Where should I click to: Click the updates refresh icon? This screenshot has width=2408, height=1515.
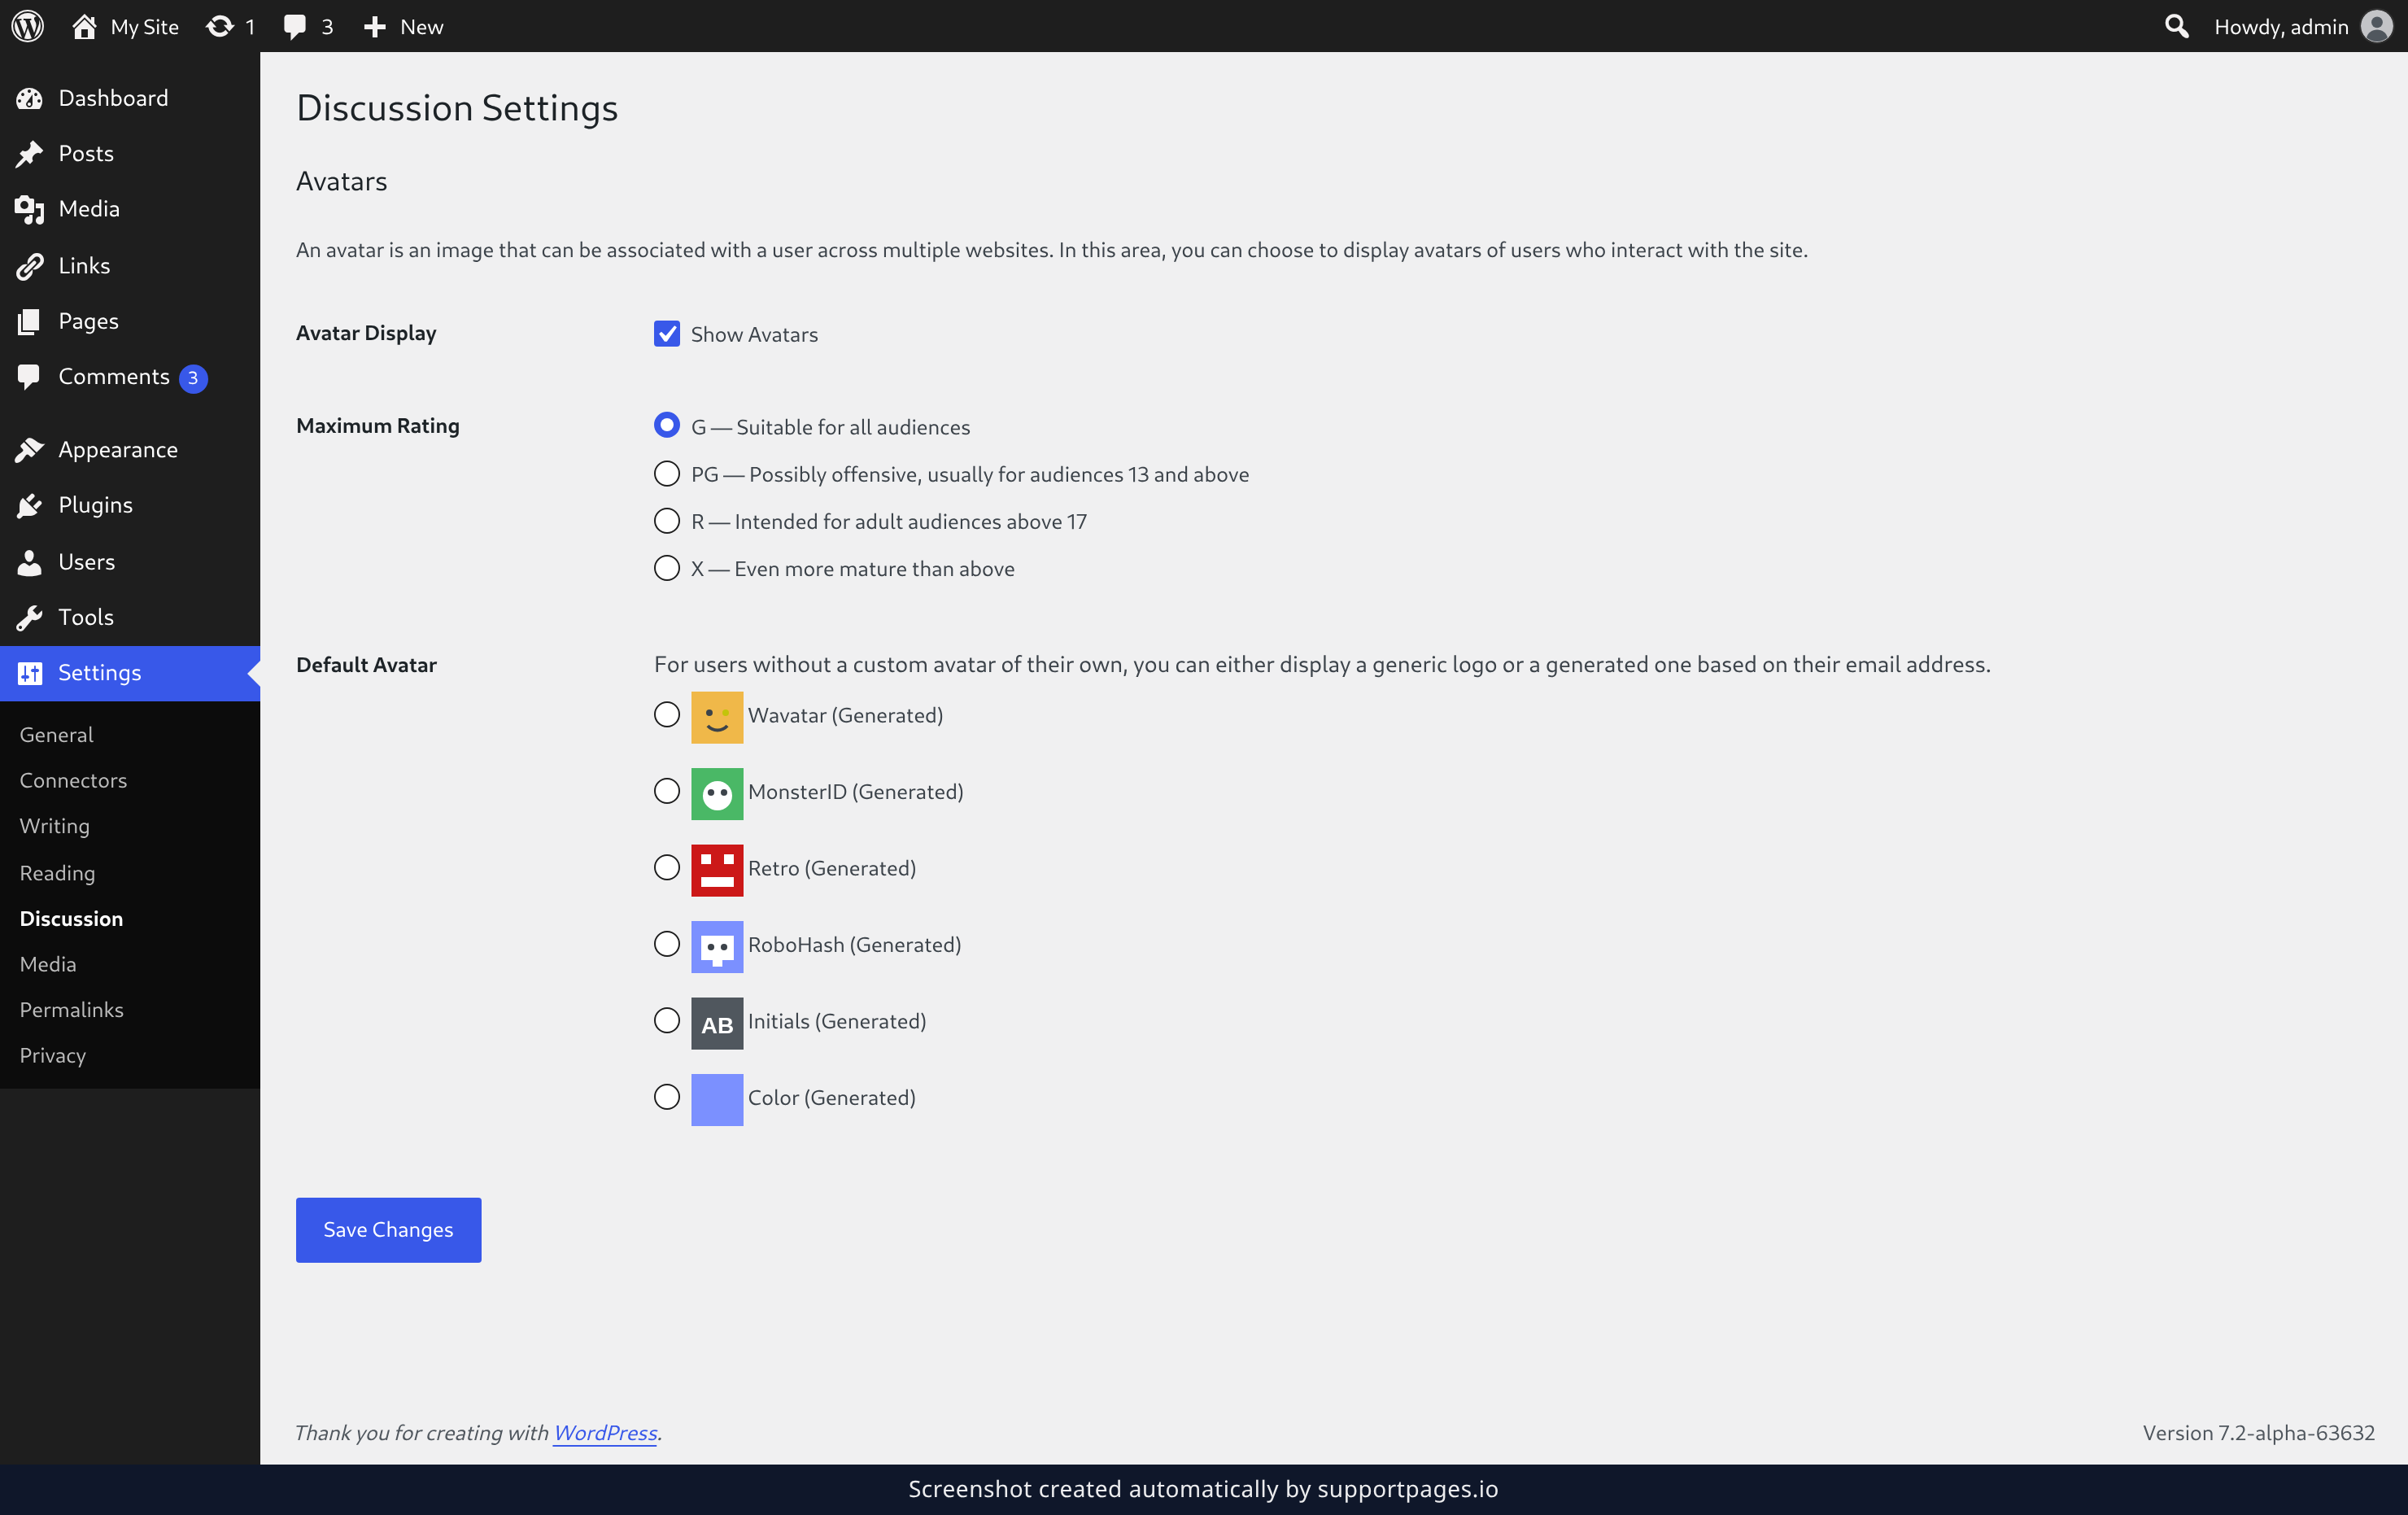point(219,26)
